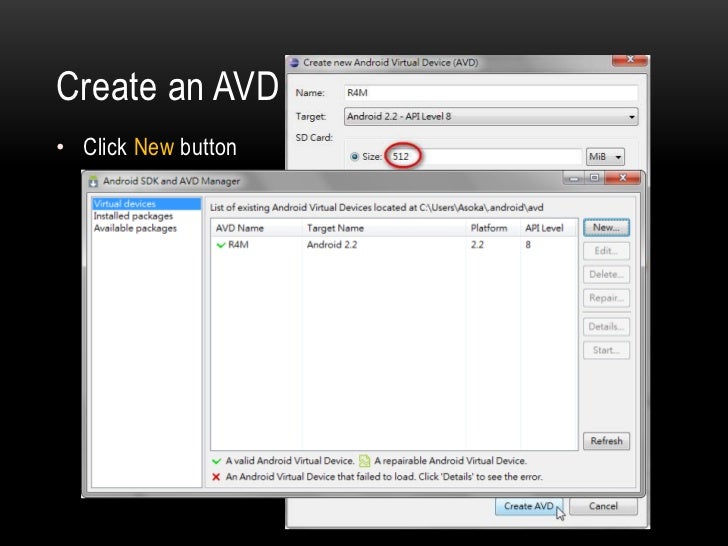Sort by Target Name column header
This screenshot has height=546, width=728.
click(x=384, y=228)
